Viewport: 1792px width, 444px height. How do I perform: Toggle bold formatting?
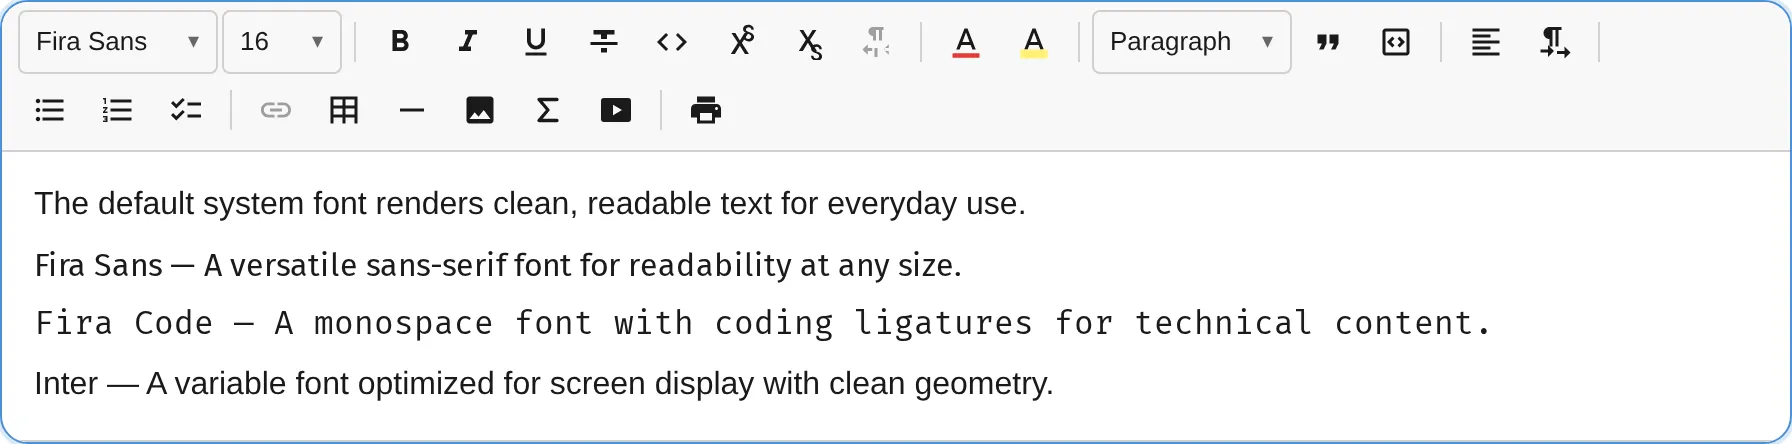coord(400,42)
